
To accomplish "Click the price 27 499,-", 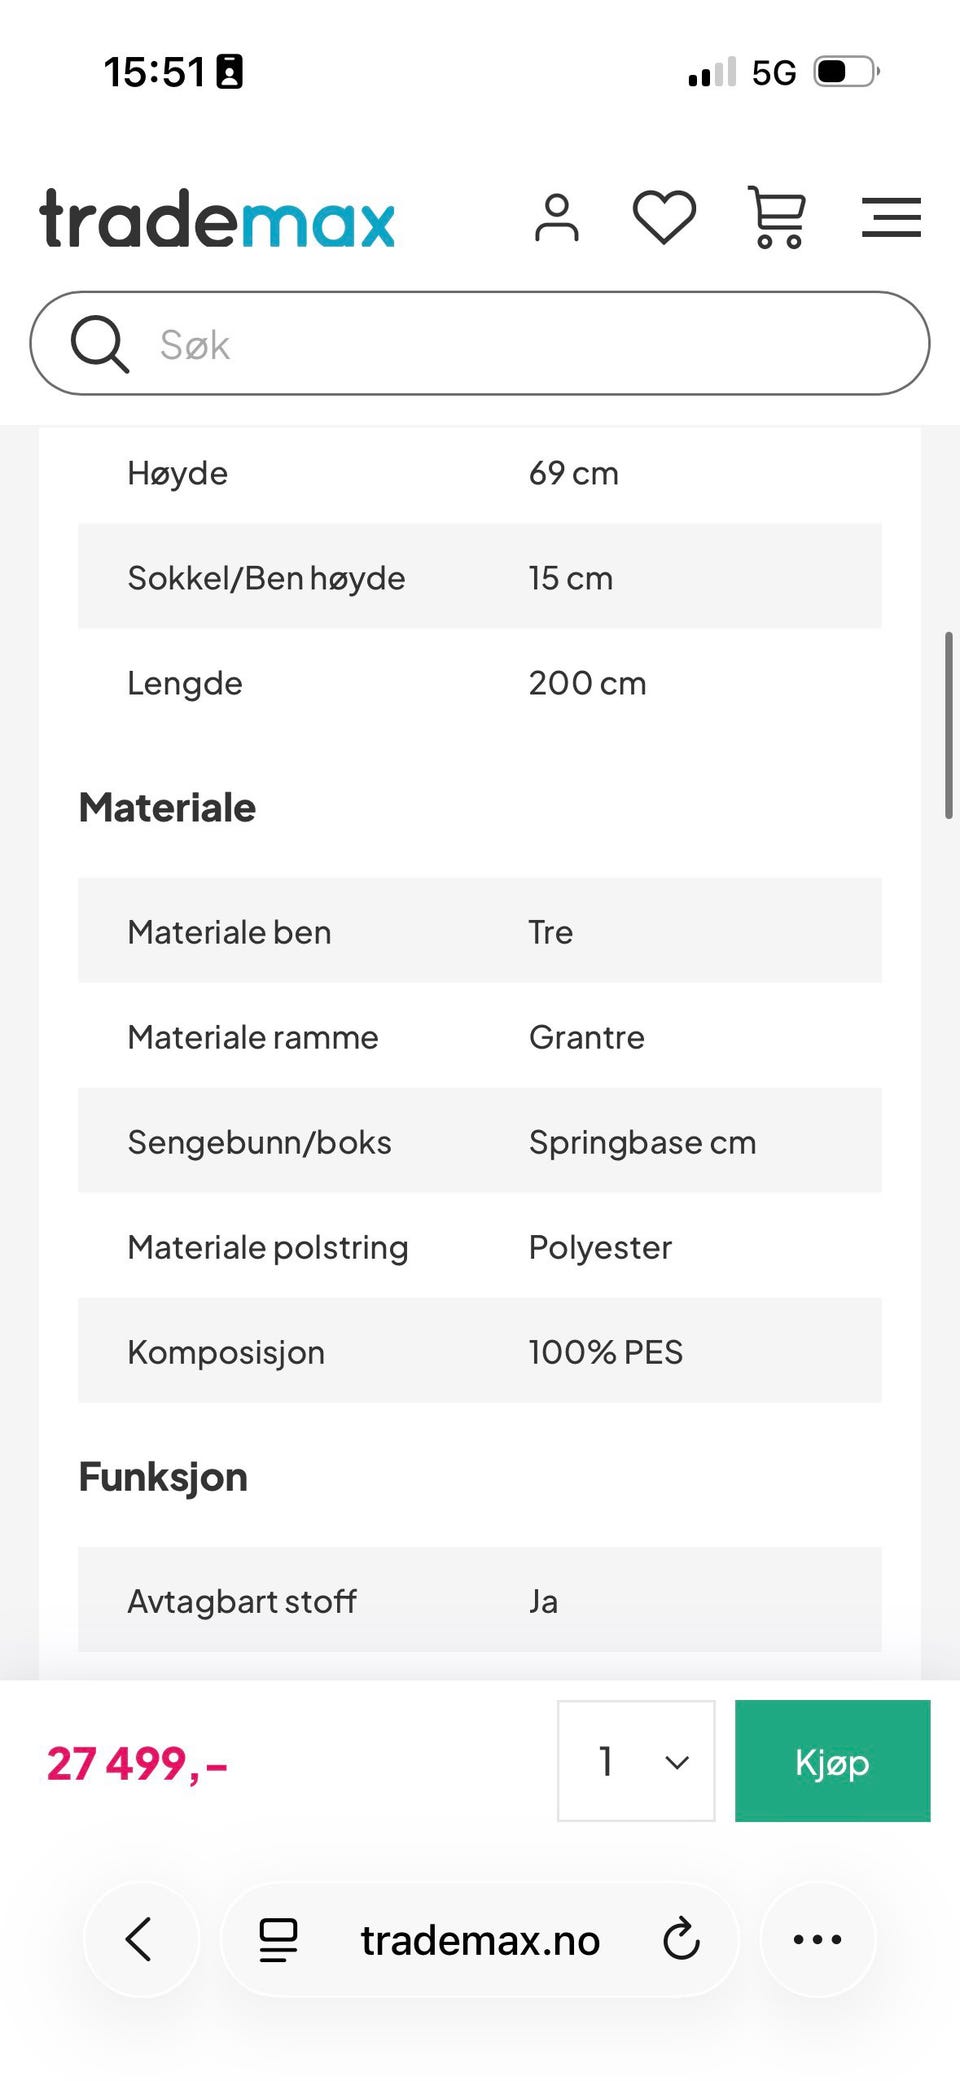I will (137, 1763).
